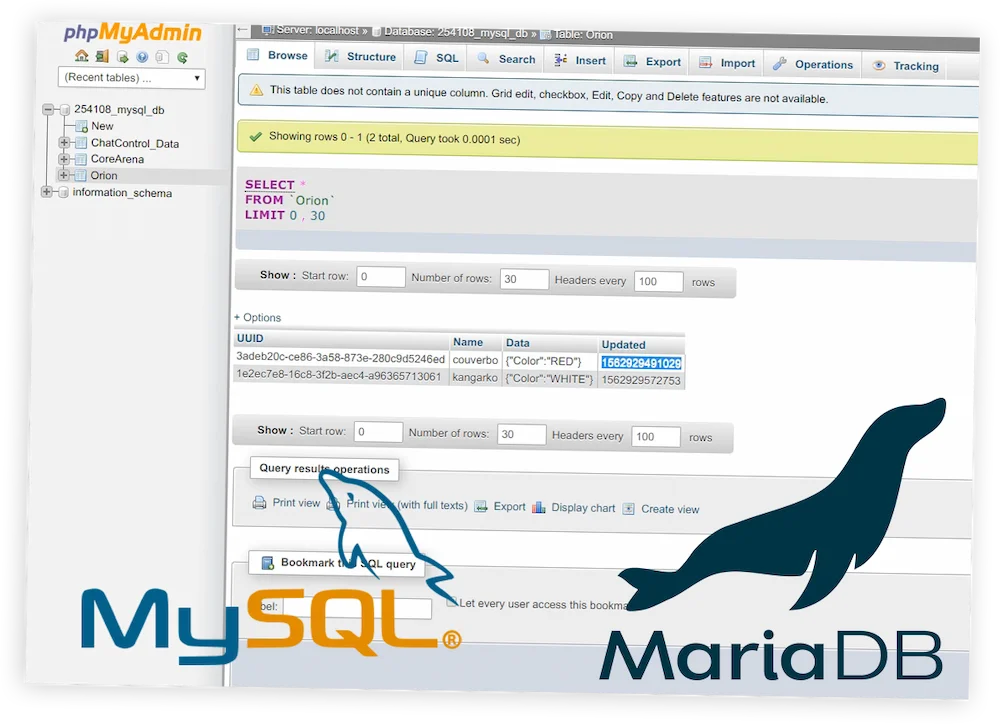Open the Insert tab

(x=580, y=61)
